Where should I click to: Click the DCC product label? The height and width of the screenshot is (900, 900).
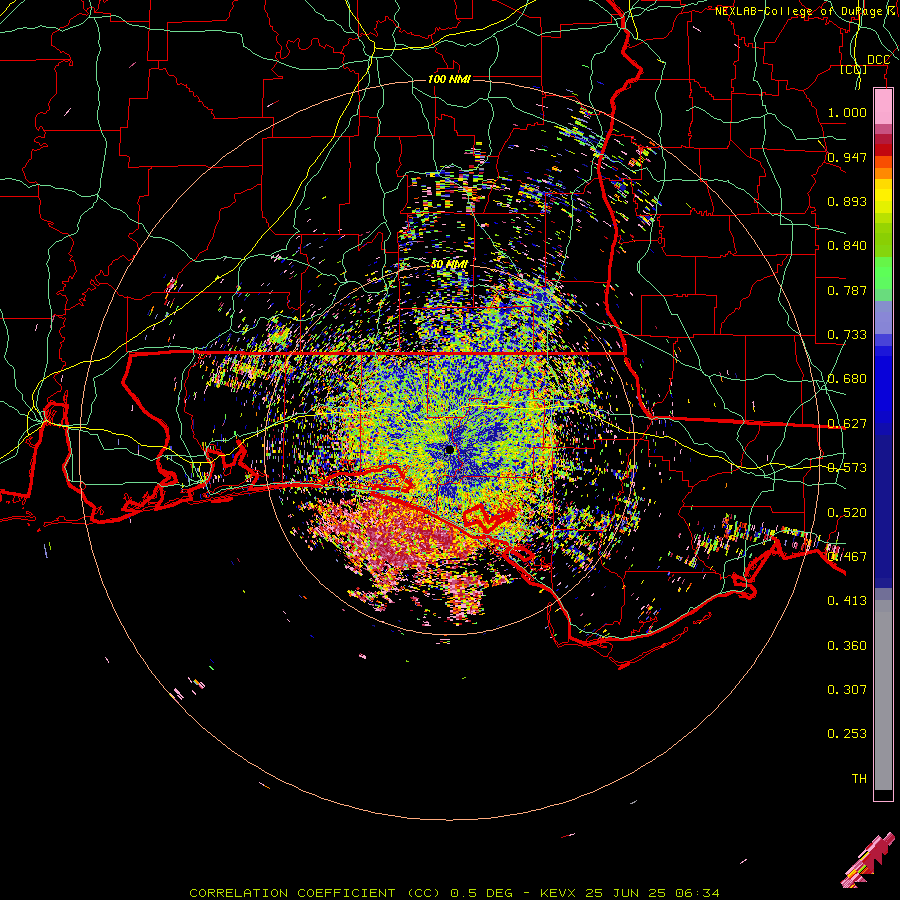pyautogui.click(x=878, y=60)
